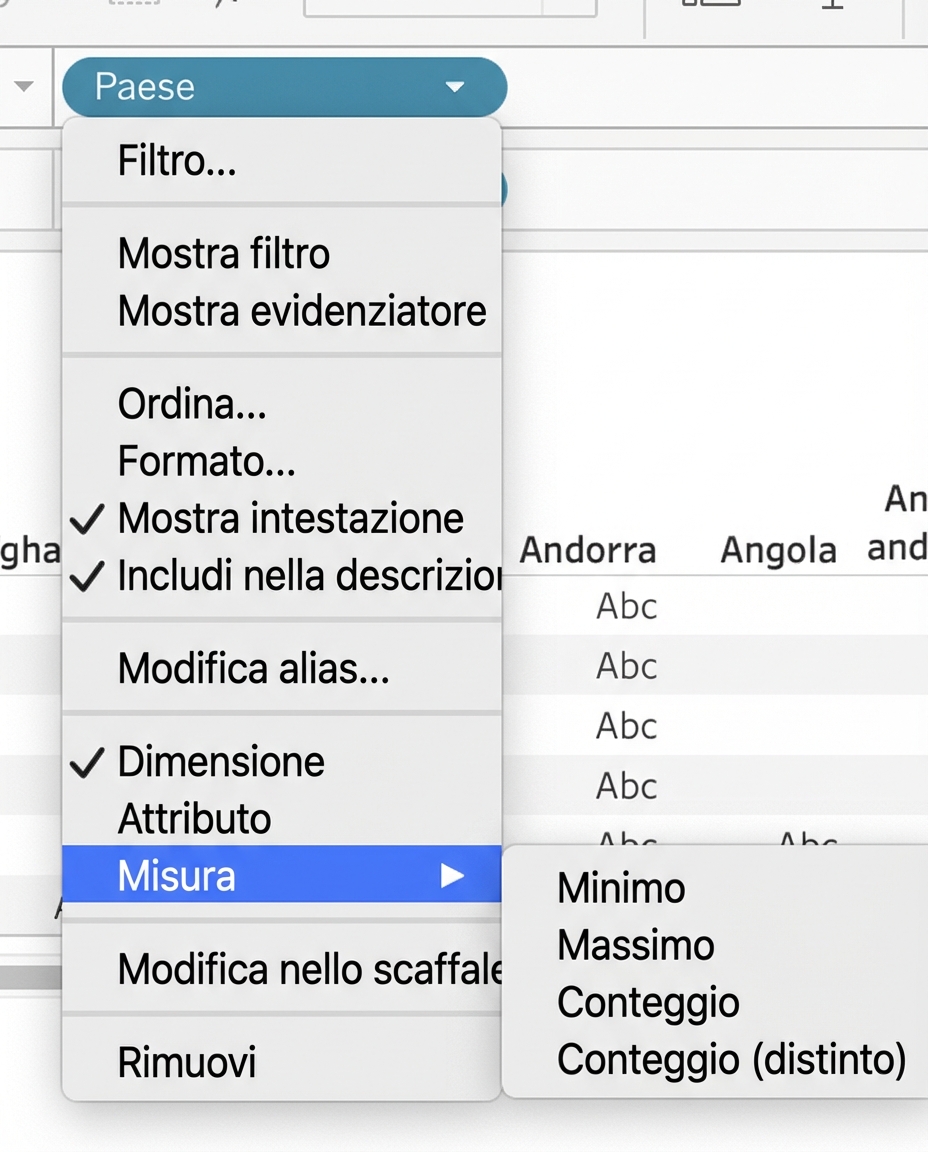Open the Ordina... sorting dialog
The width and height of the screenshot is (928, 1152).
tap(192, 404)
